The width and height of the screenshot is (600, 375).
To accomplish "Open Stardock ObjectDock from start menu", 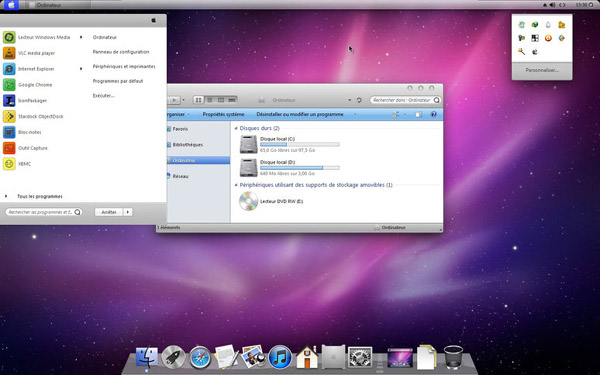I will pos(33,116).
